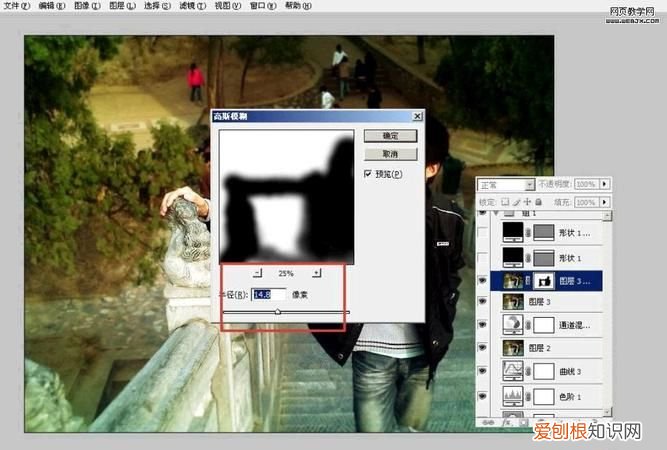Select black fill thumbnail of 形状 1 layer

tap(513, 257)
